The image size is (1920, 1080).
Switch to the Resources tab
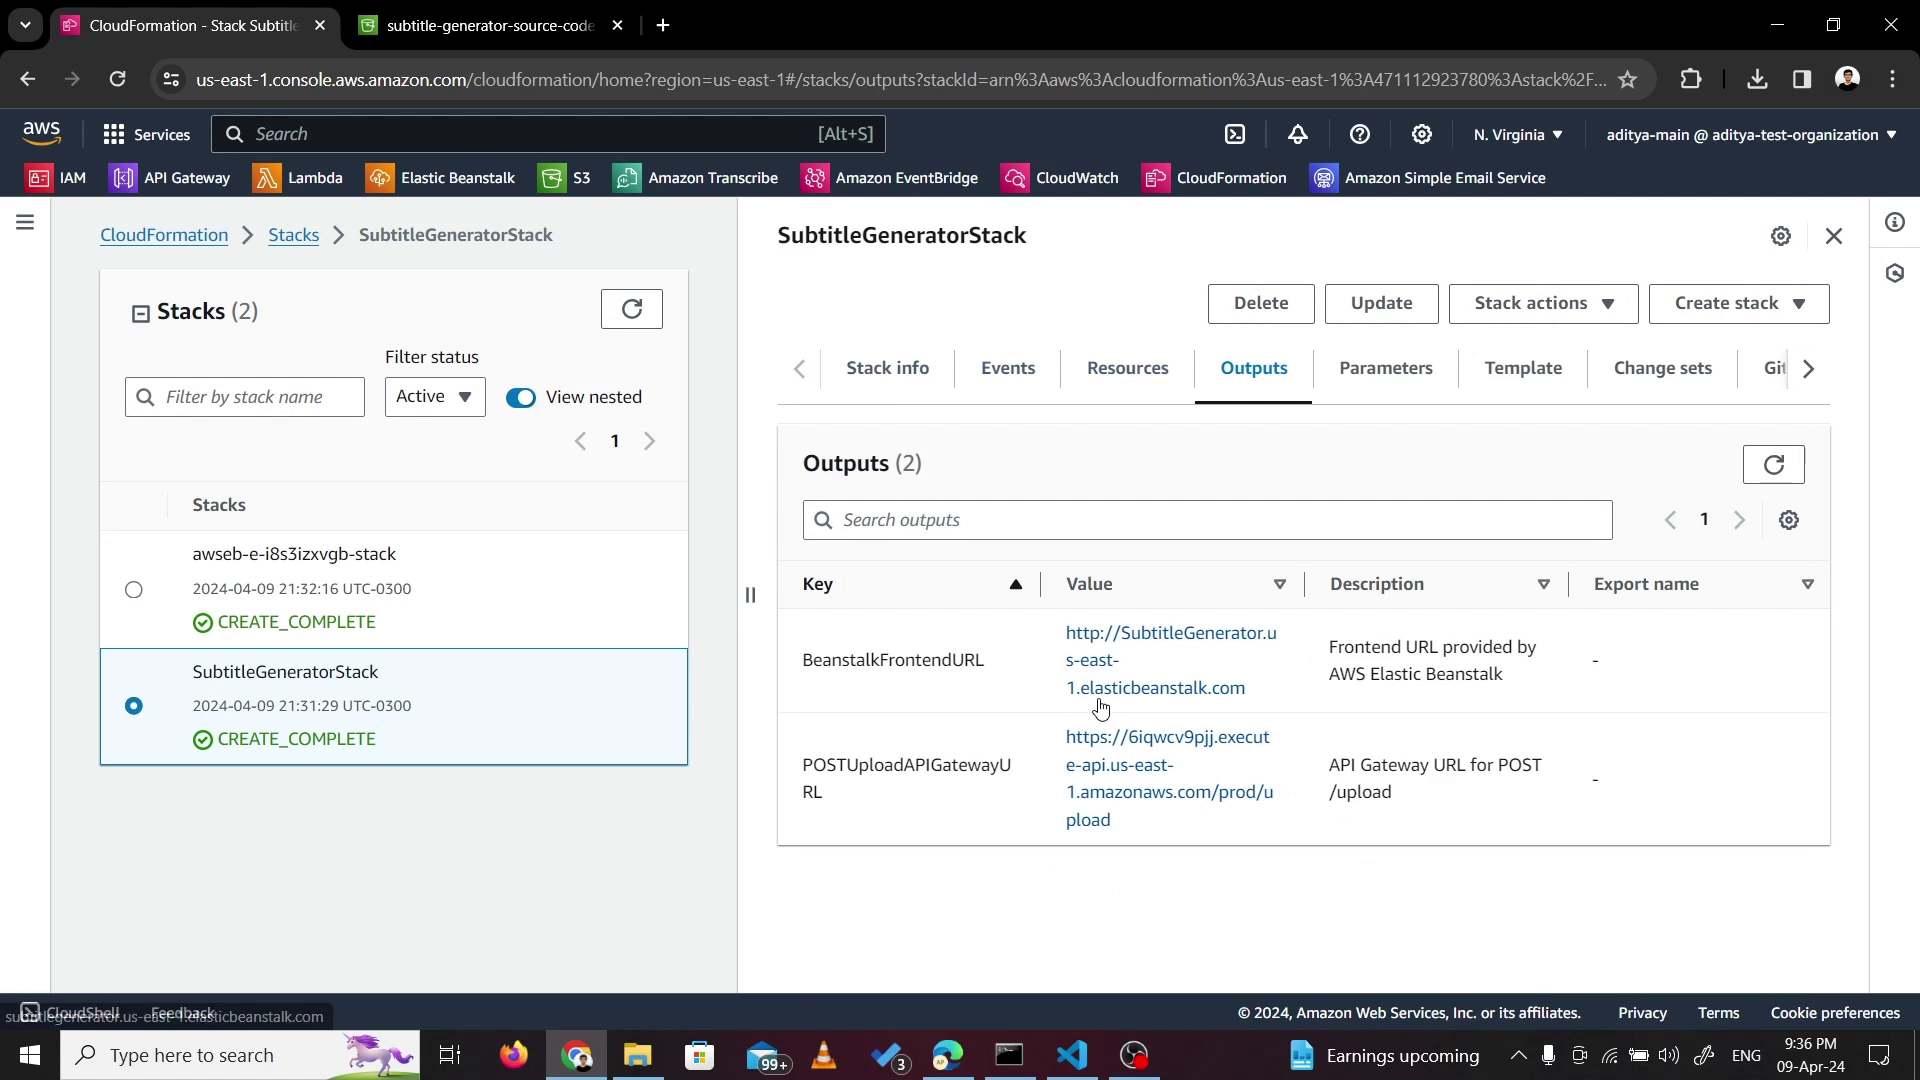pos(1127,368)
